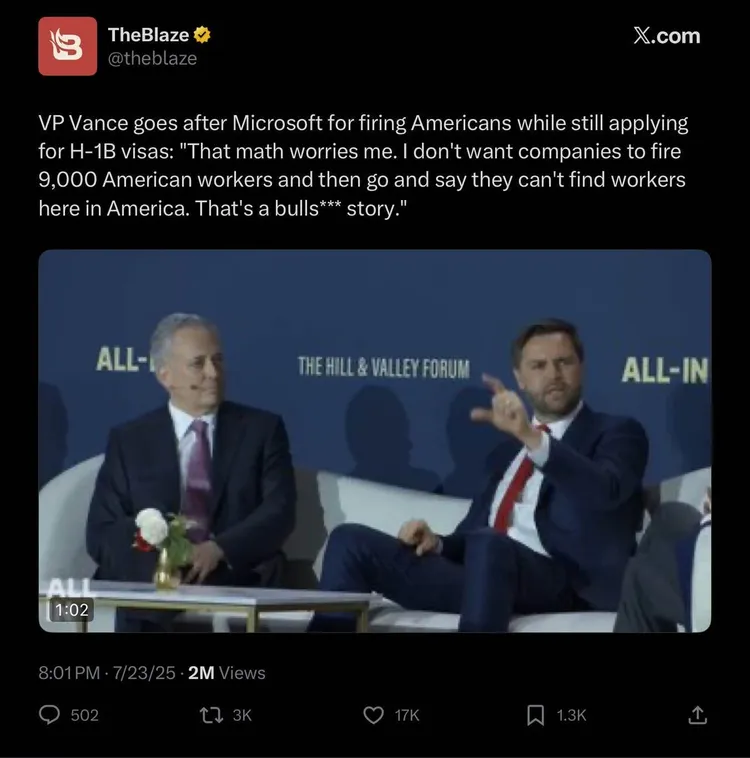Open the 8:01 PM timestamp
The height and width of the screenshot is (758, 750).
[x=69, y=673]
